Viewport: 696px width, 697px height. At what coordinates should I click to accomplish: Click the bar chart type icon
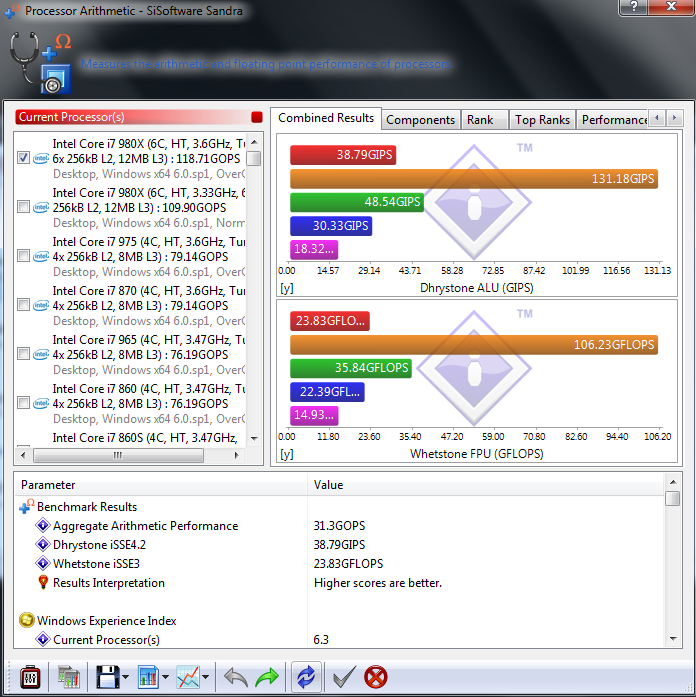pos(148,677)
